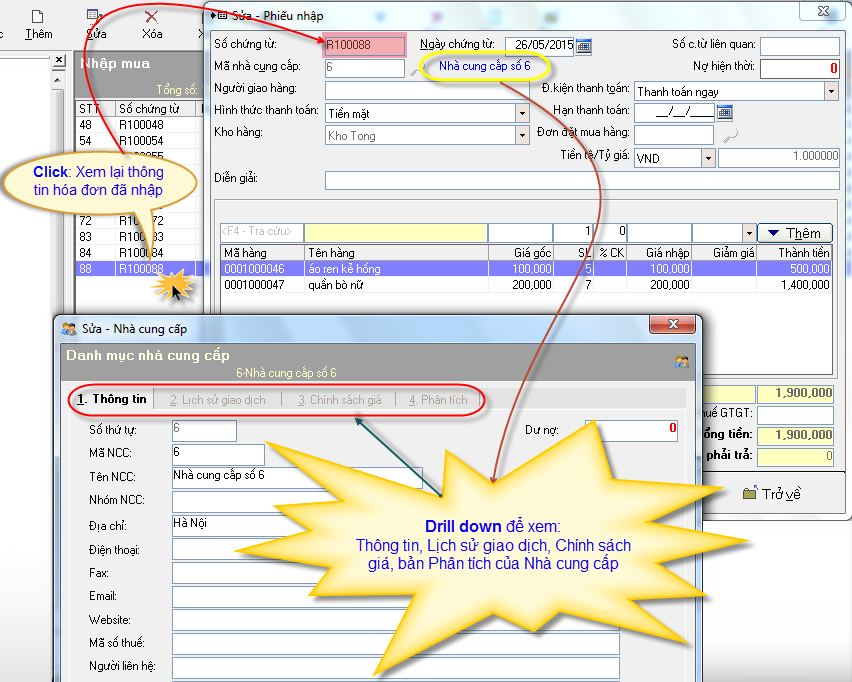Open calendar picker beside Hạn thanh toán

click(x=725, y=112)
